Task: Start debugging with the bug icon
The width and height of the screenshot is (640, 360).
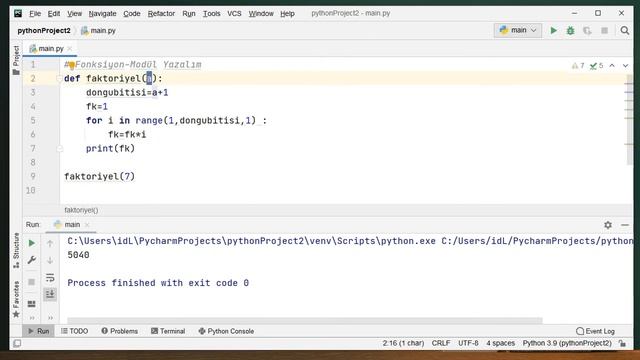Action: (x=571, y=31)
